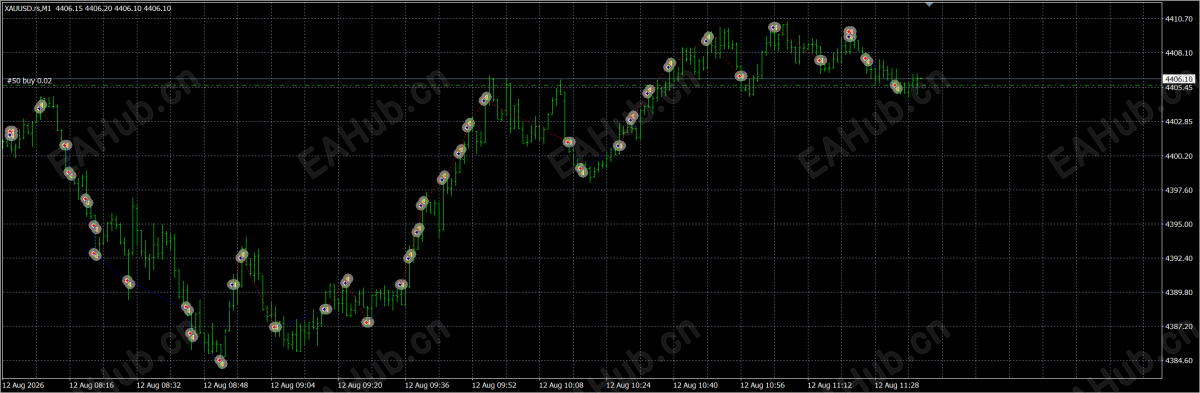Select the last trade marker near 11:28

897,87
